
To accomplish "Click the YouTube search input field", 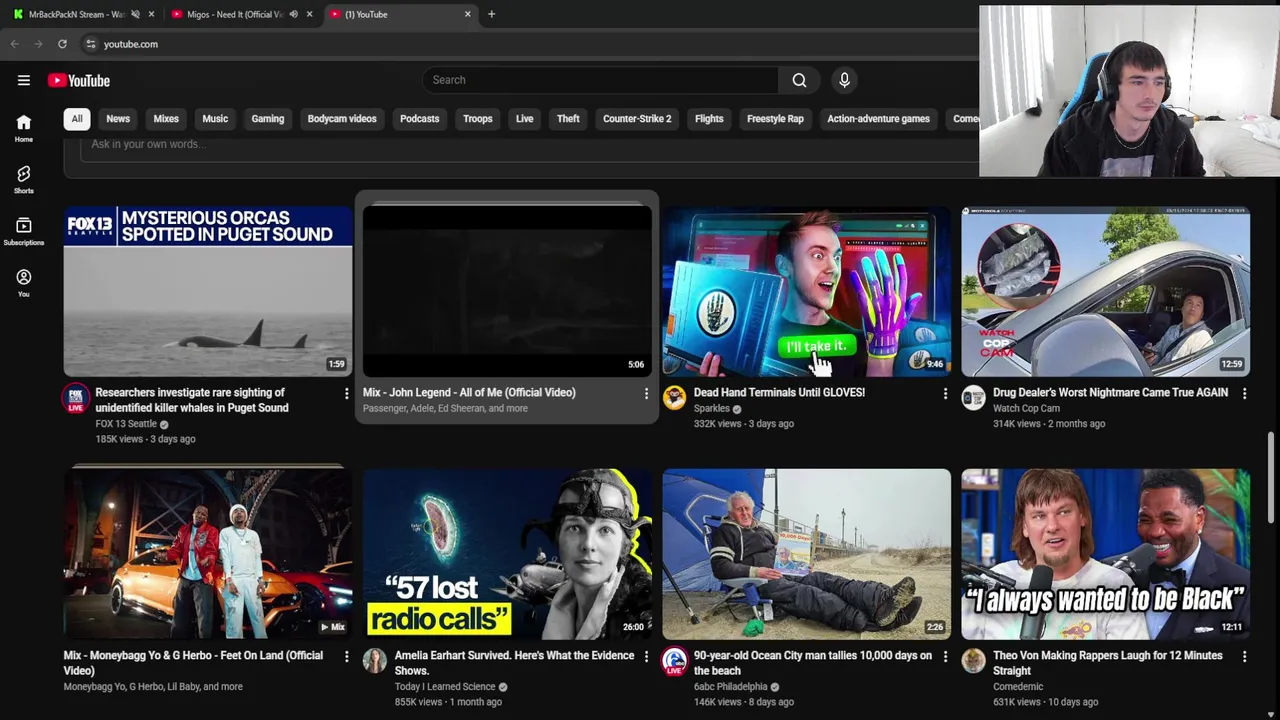I will coord(600,80).
